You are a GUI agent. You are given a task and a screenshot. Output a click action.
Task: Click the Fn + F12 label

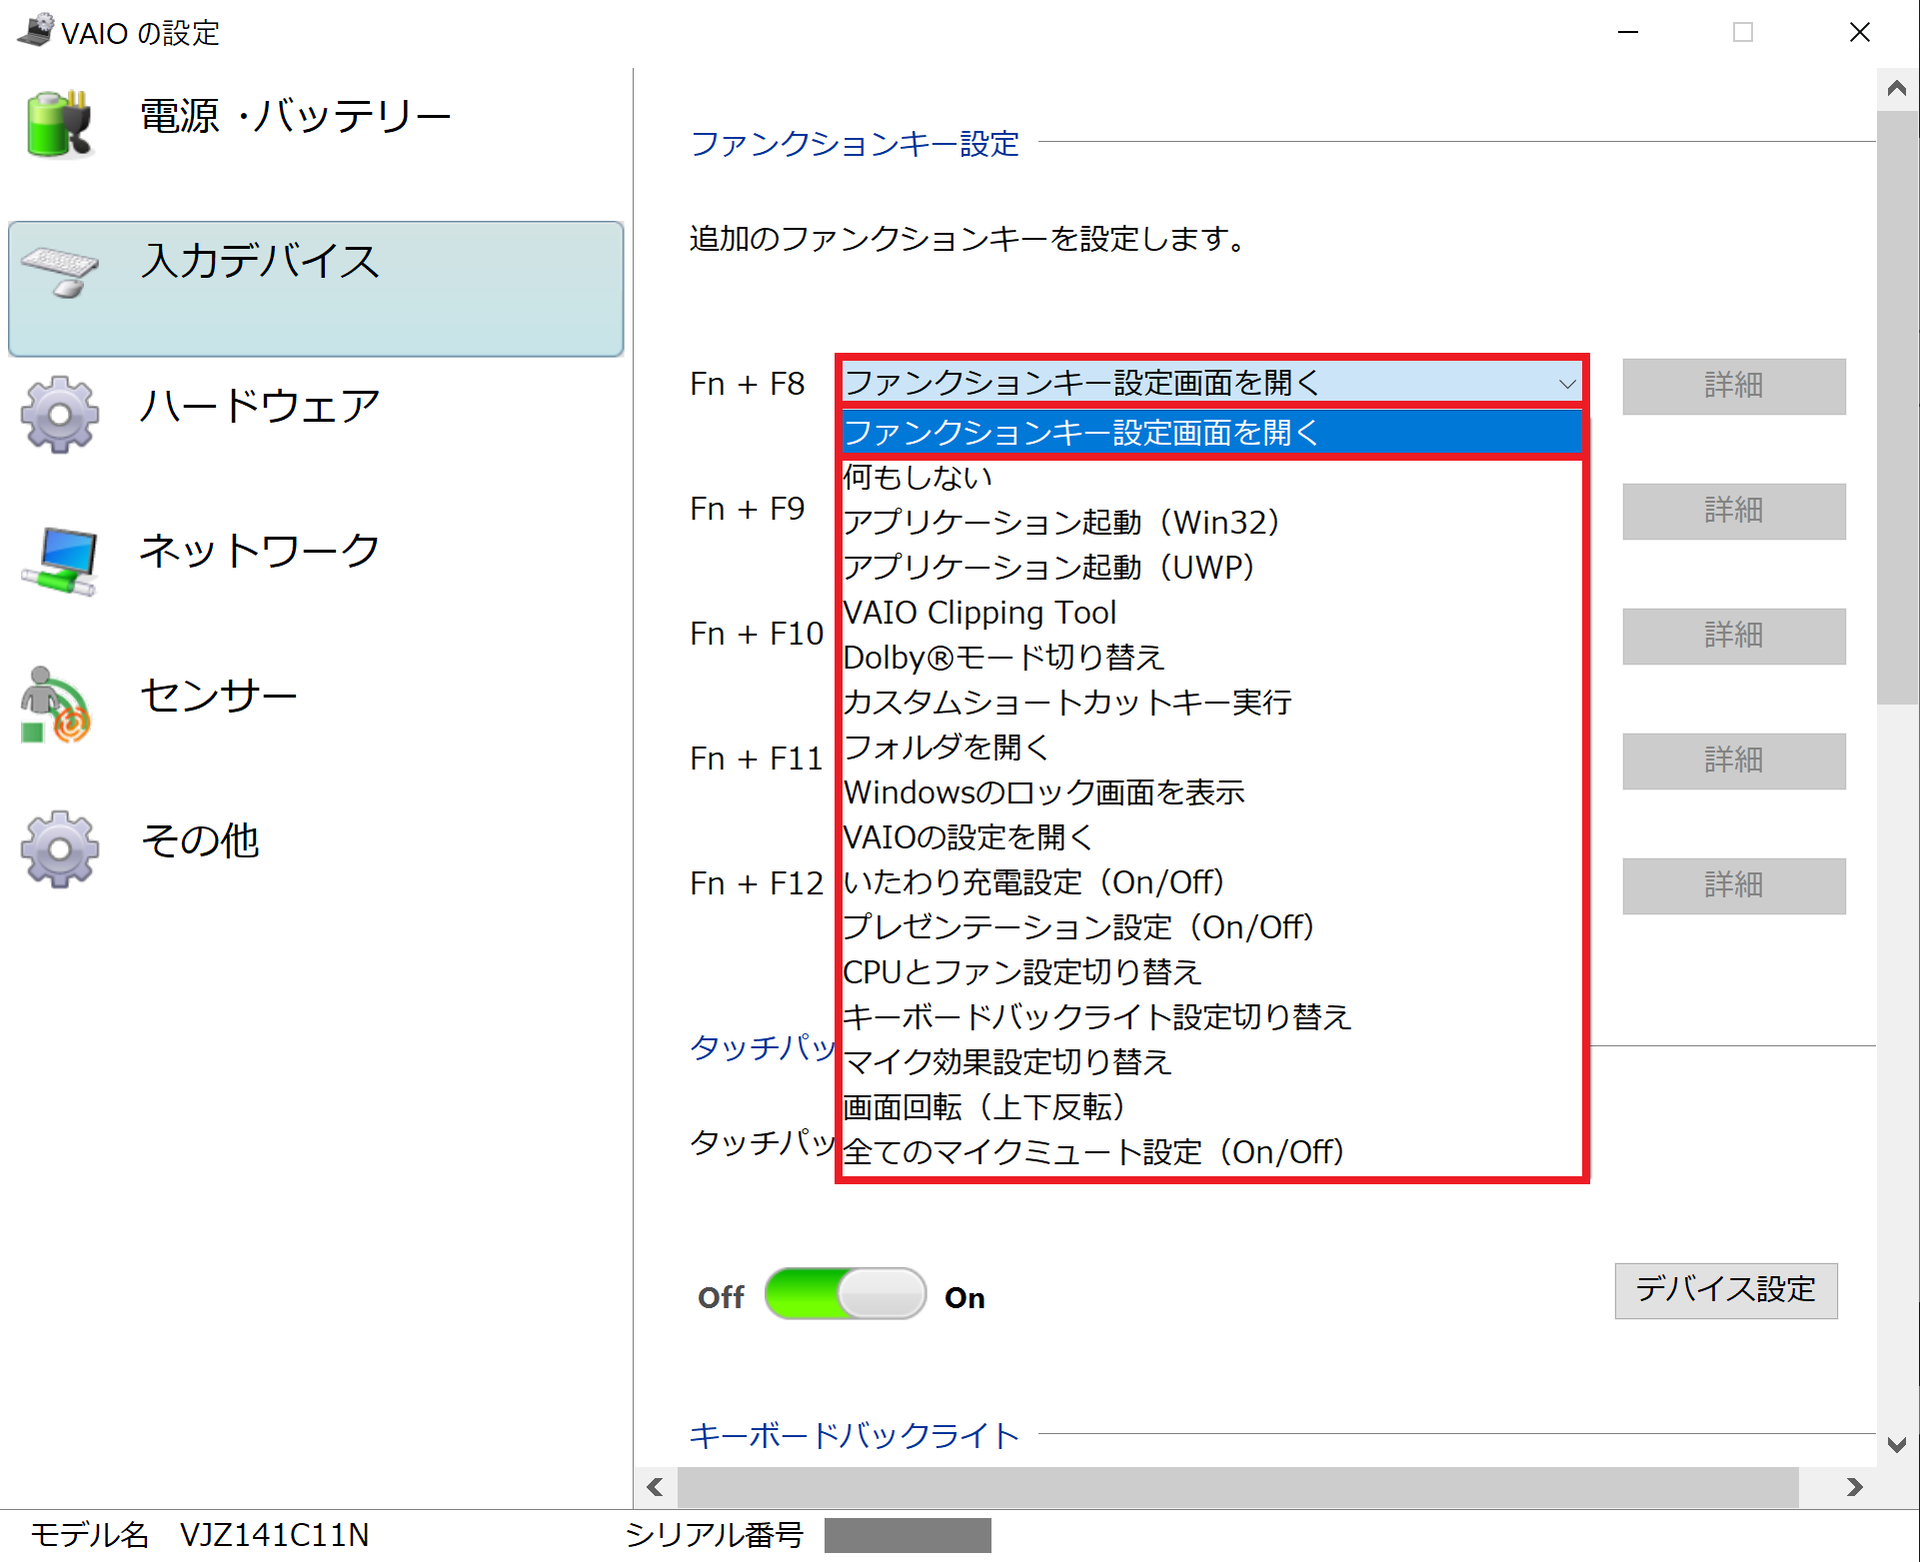[x=757, y=884]
